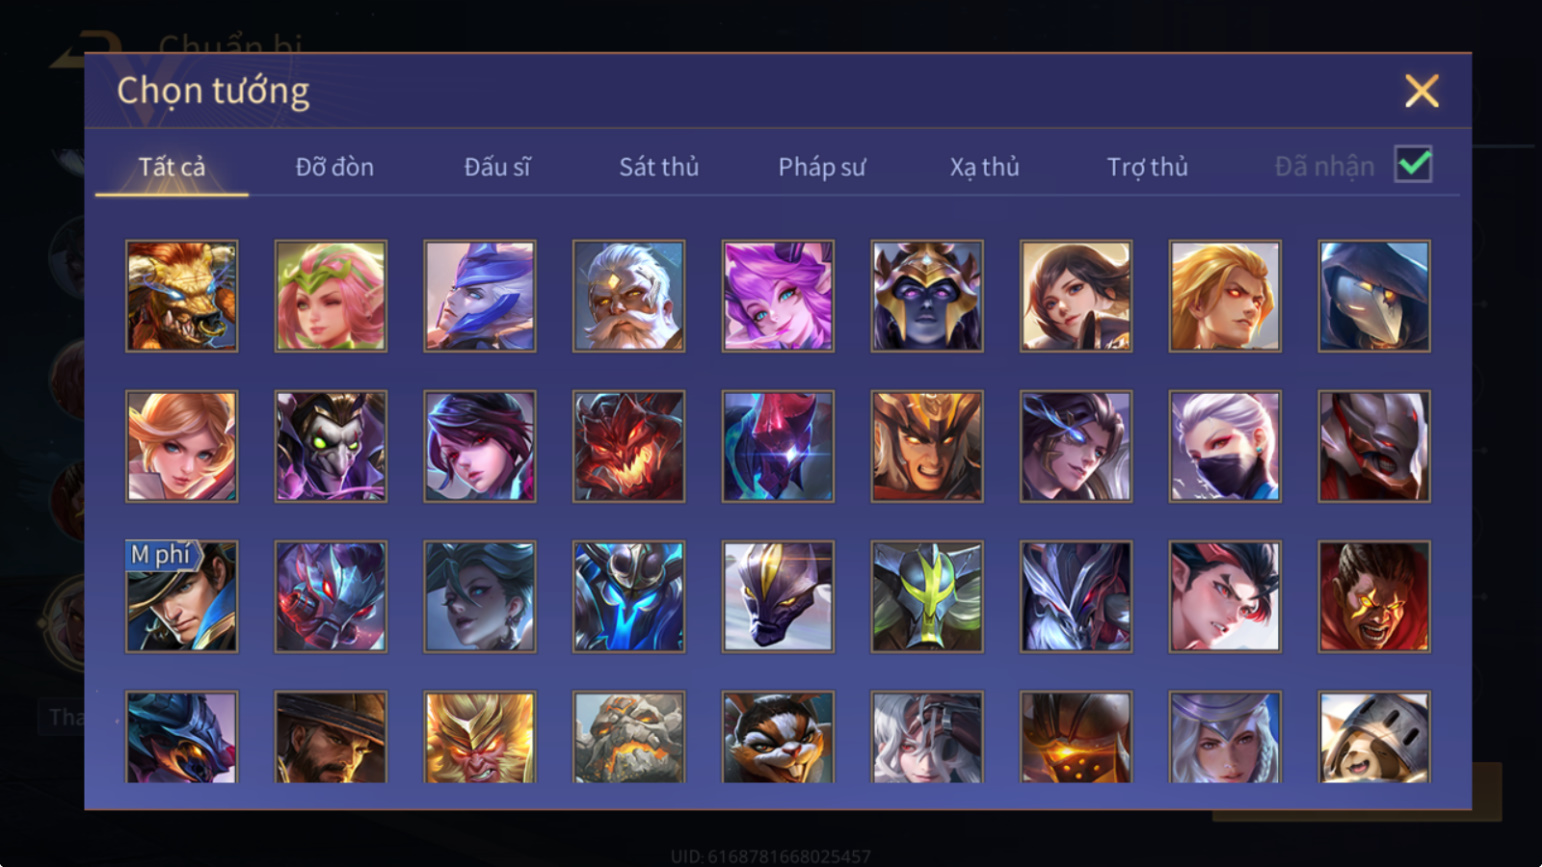Select the golden monkey king hero
The width and height of the screenshot is (1542, 867).
point(480,737)
